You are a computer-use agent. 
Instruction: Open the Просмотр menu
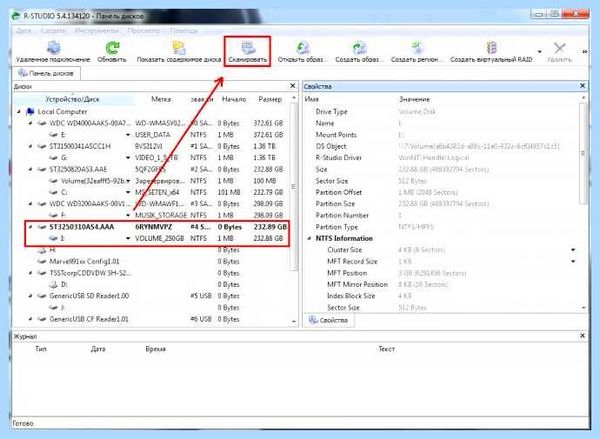tap(144, 31)
